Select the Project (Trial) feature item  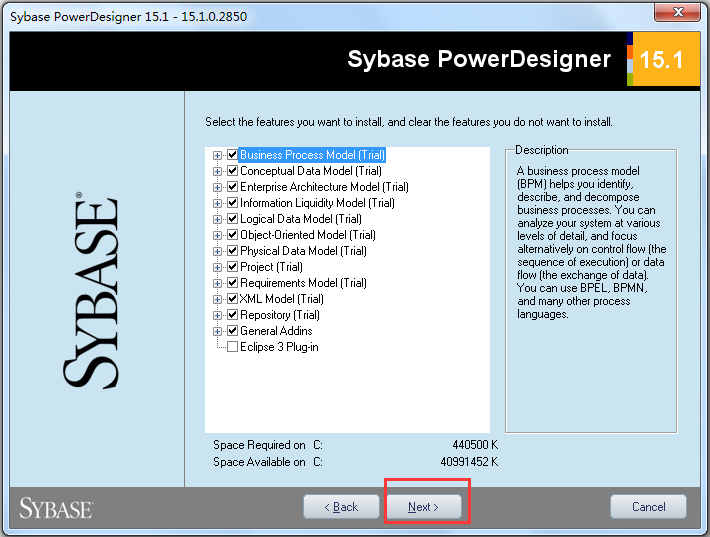coord(271,267)
